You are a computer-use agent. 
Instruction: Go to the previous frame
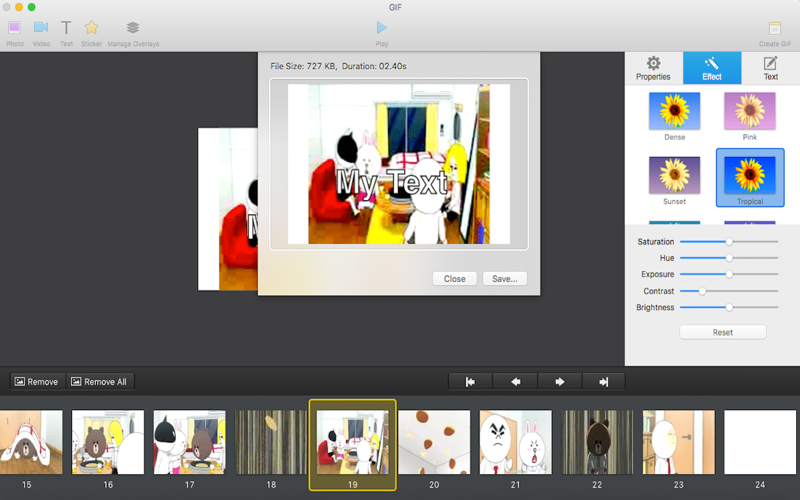pos(515,382)
